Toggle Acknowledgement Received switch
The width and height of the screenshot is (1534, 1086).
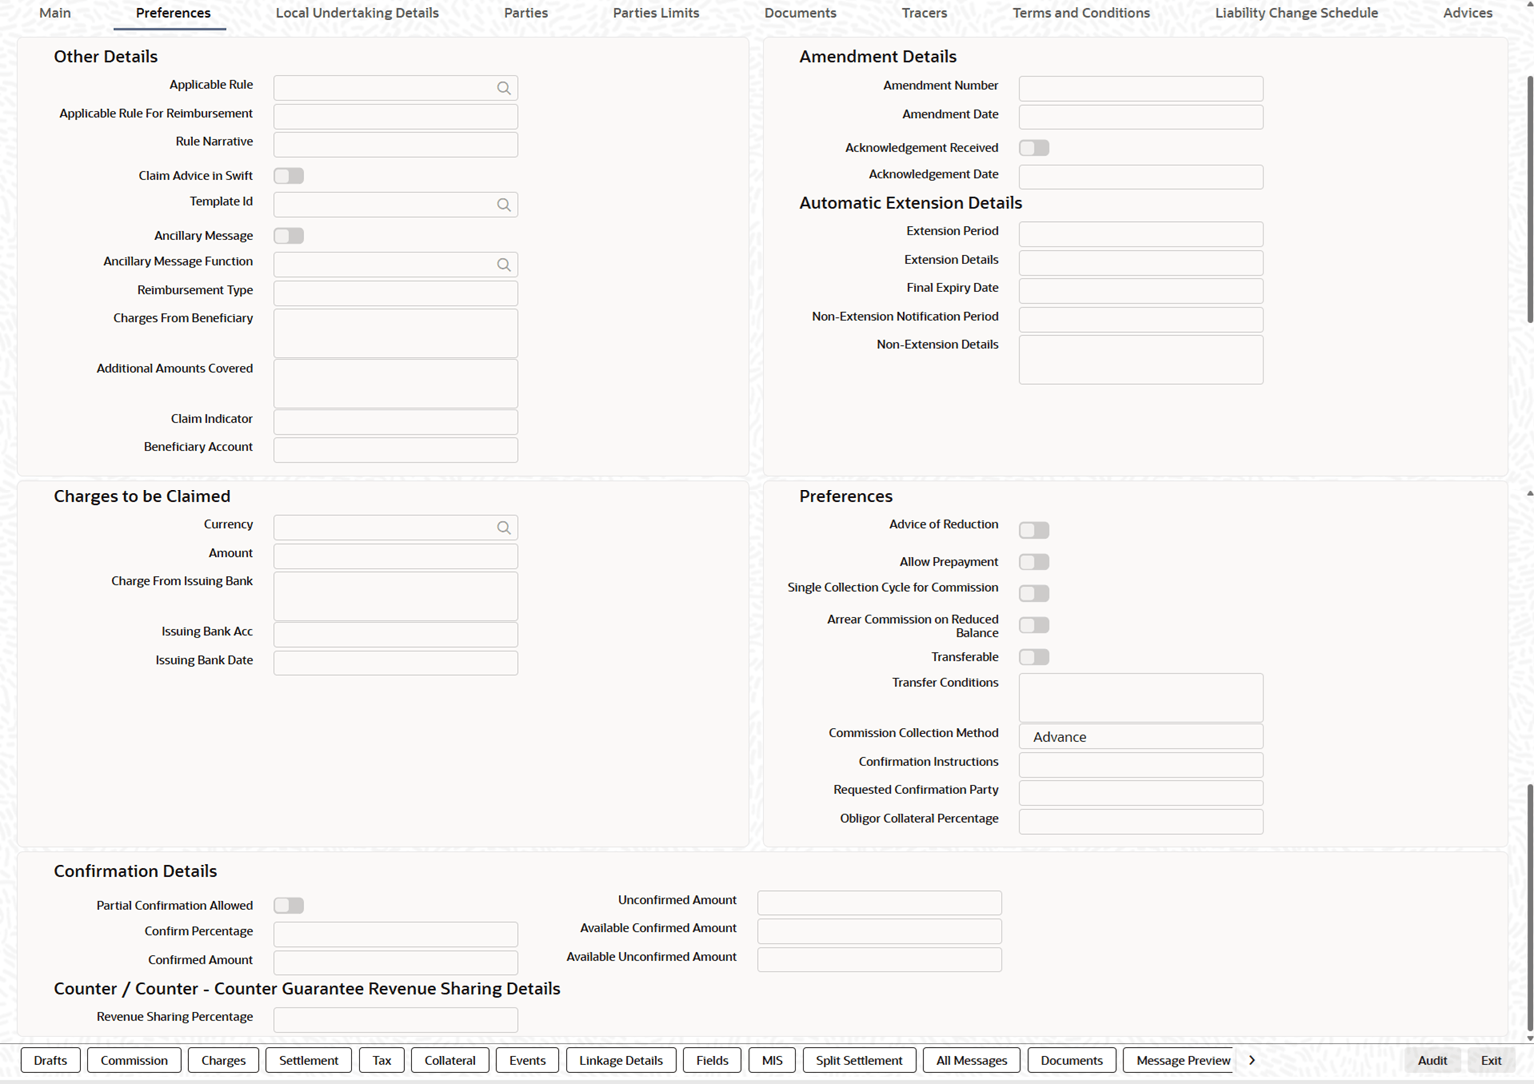1034,148
